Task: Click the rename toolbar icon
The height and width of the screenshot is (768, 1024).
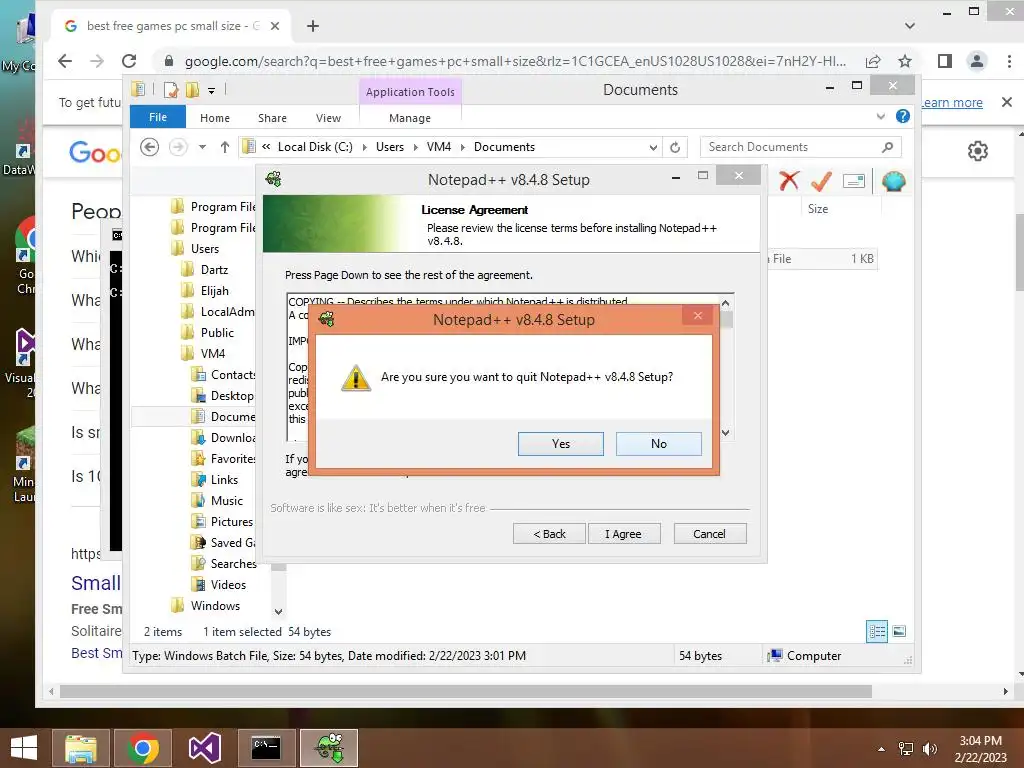Action: pos(854,181)
